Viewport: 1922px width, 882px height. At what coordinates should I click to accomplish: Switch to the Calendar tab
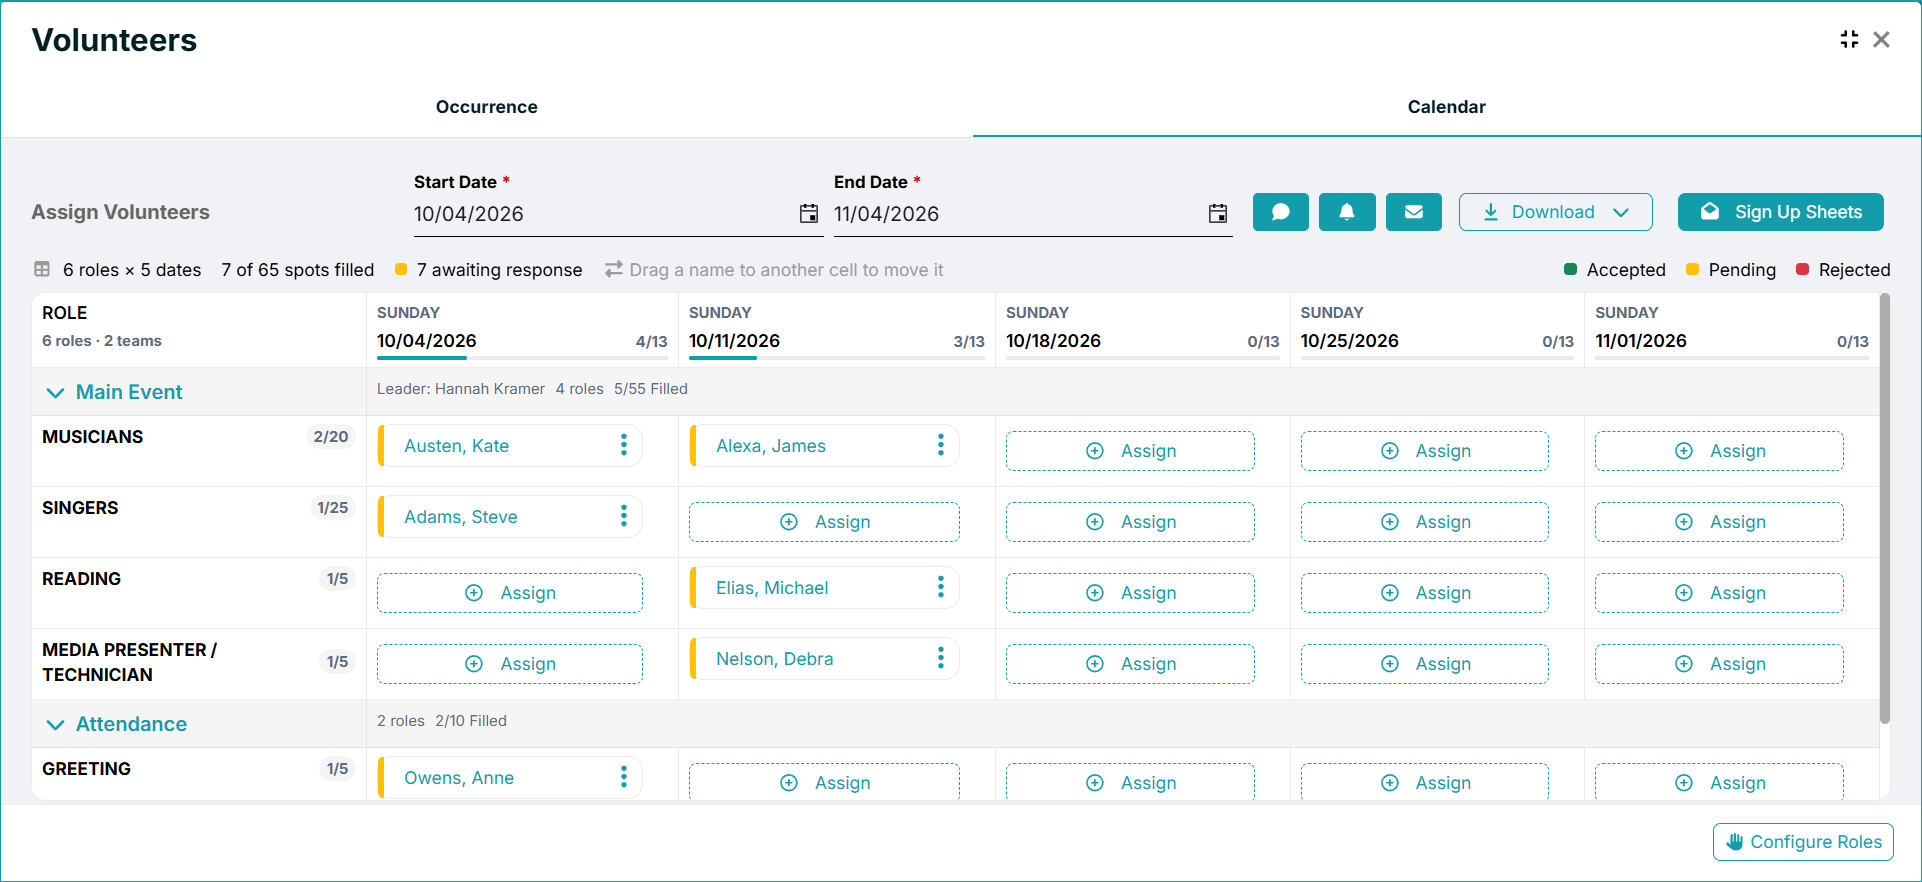1447,107
